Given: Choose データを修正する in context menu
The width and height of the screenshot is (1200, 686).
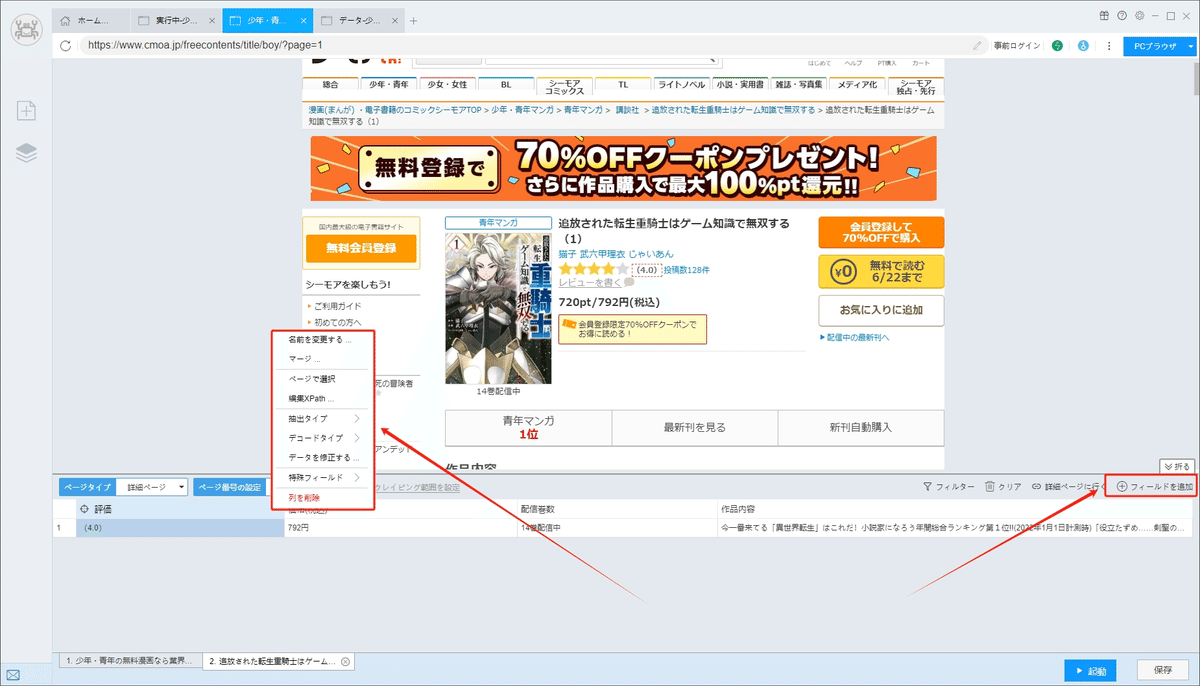Looking at the screenshot, I should pos(323,457).
